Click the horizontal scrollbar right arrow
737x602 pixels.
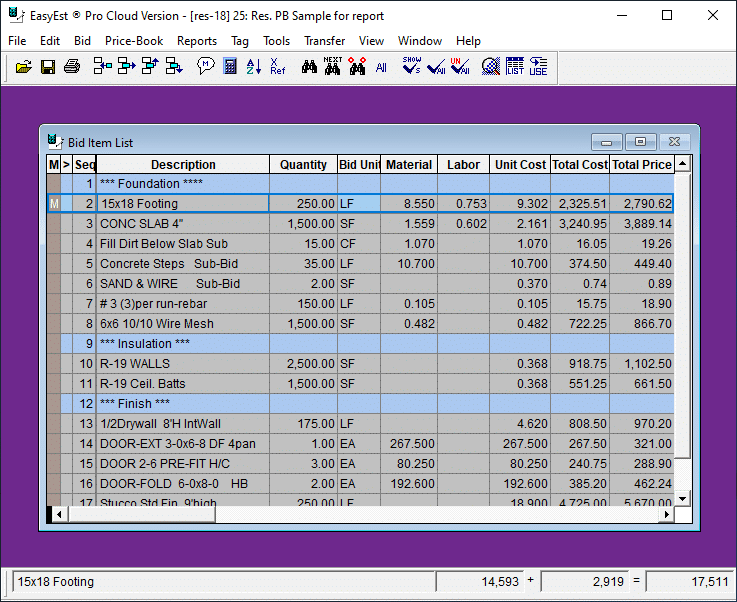666,514
